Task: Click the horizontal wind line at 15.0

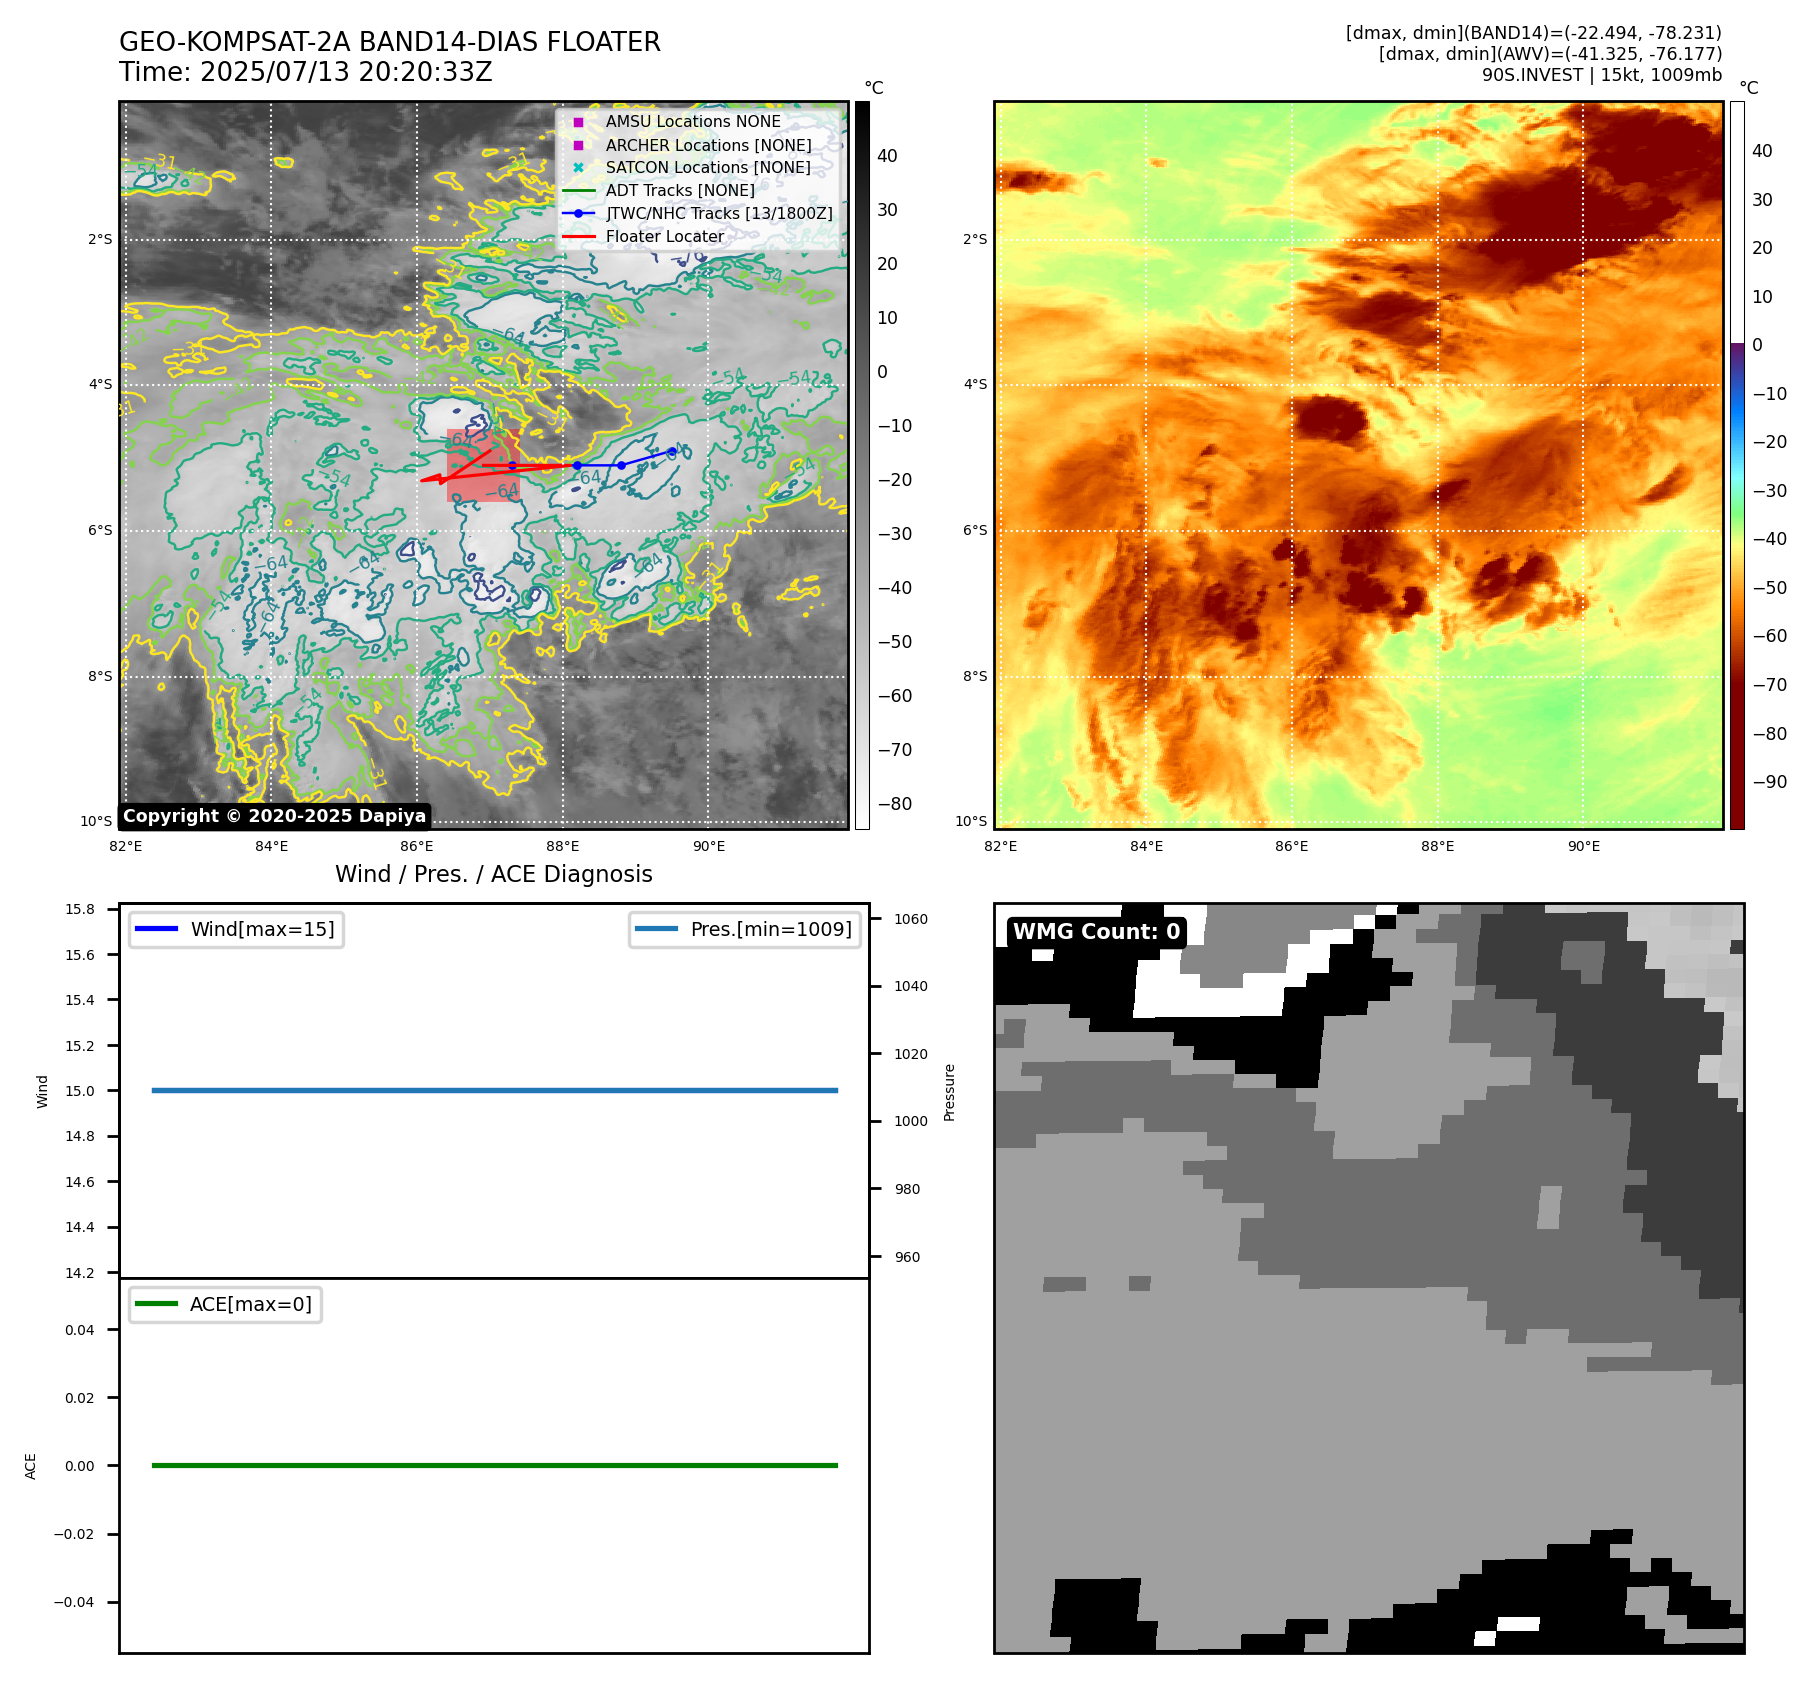Action: click(495, 1091)
